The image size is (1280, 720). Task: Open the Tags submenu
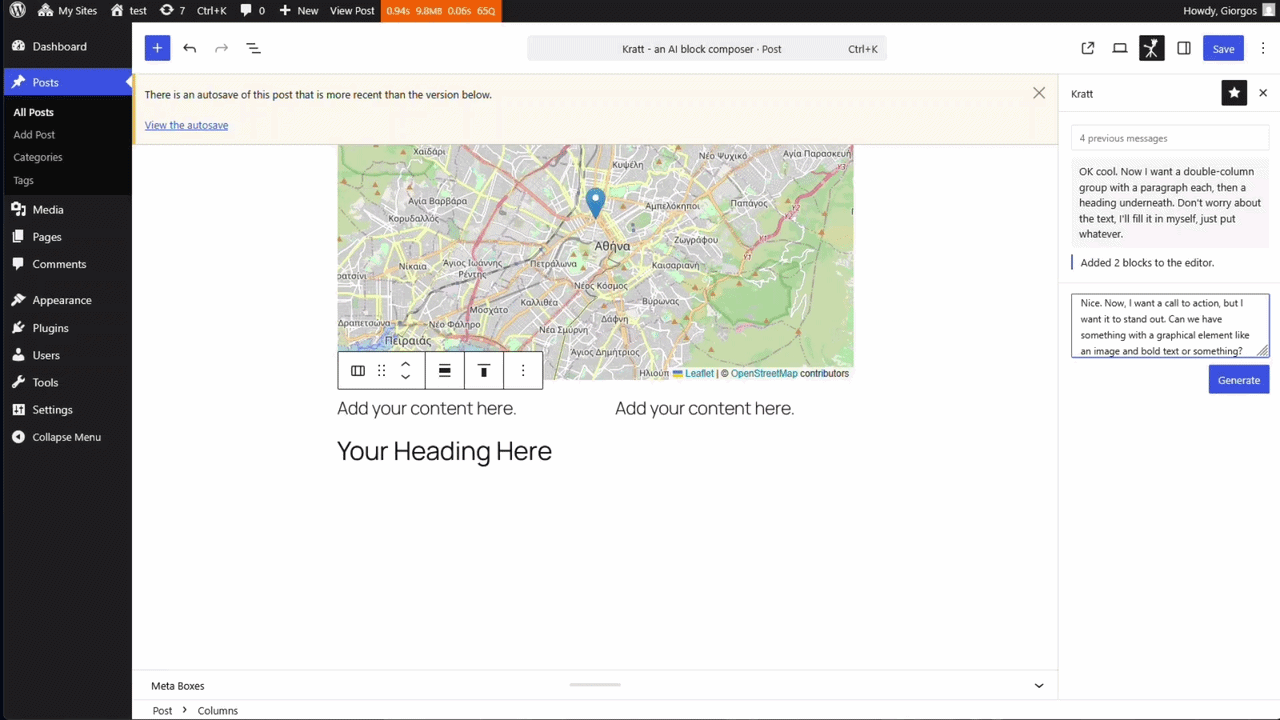coord(23,180)
